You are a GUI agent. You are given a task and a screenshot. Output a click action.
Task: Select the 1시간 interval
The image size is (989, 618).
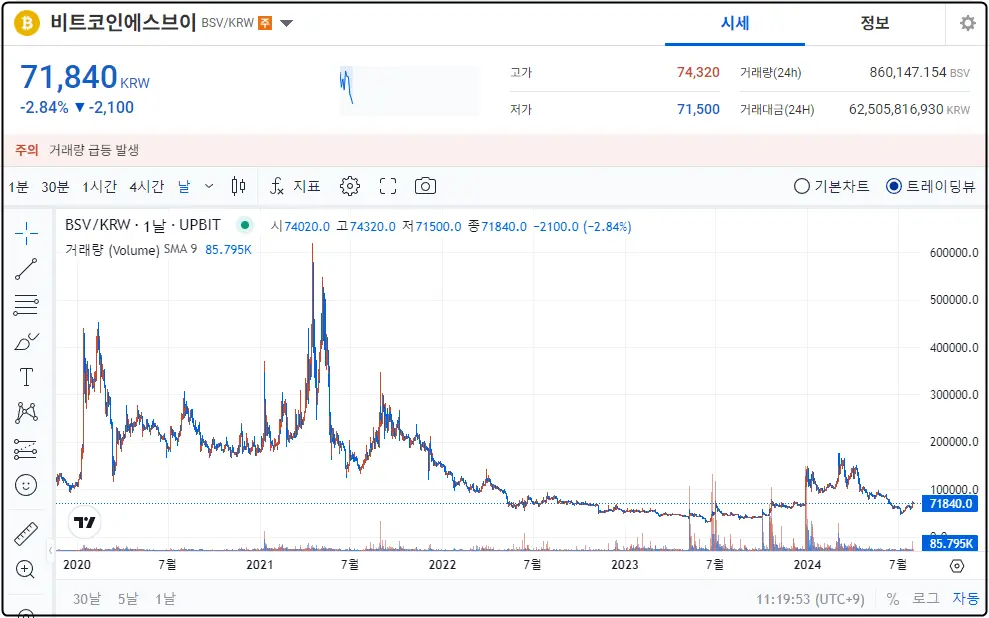coord(99,186)
